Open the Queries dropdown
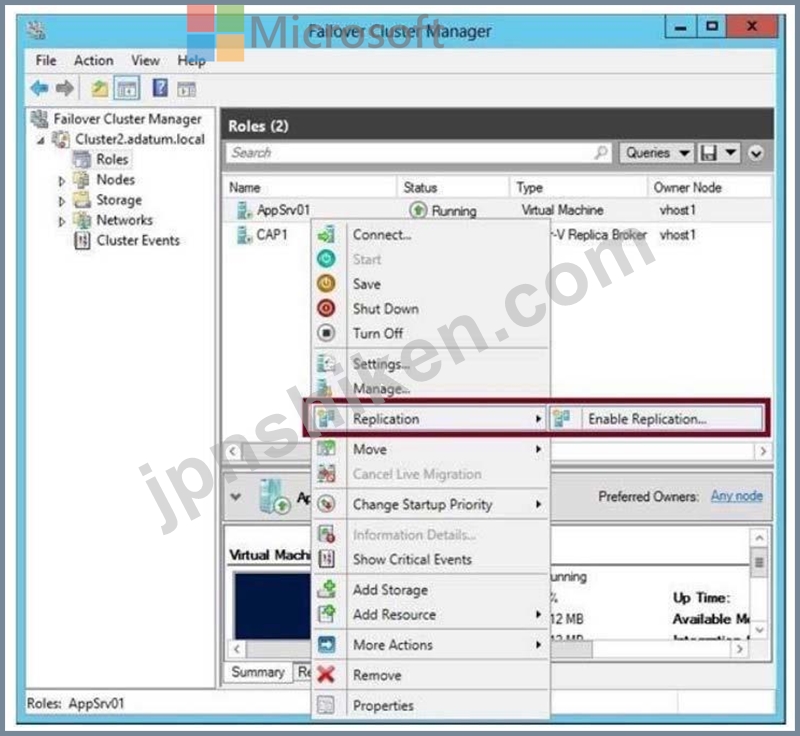This screenshot has height=736, width=800. click(657, 153)
